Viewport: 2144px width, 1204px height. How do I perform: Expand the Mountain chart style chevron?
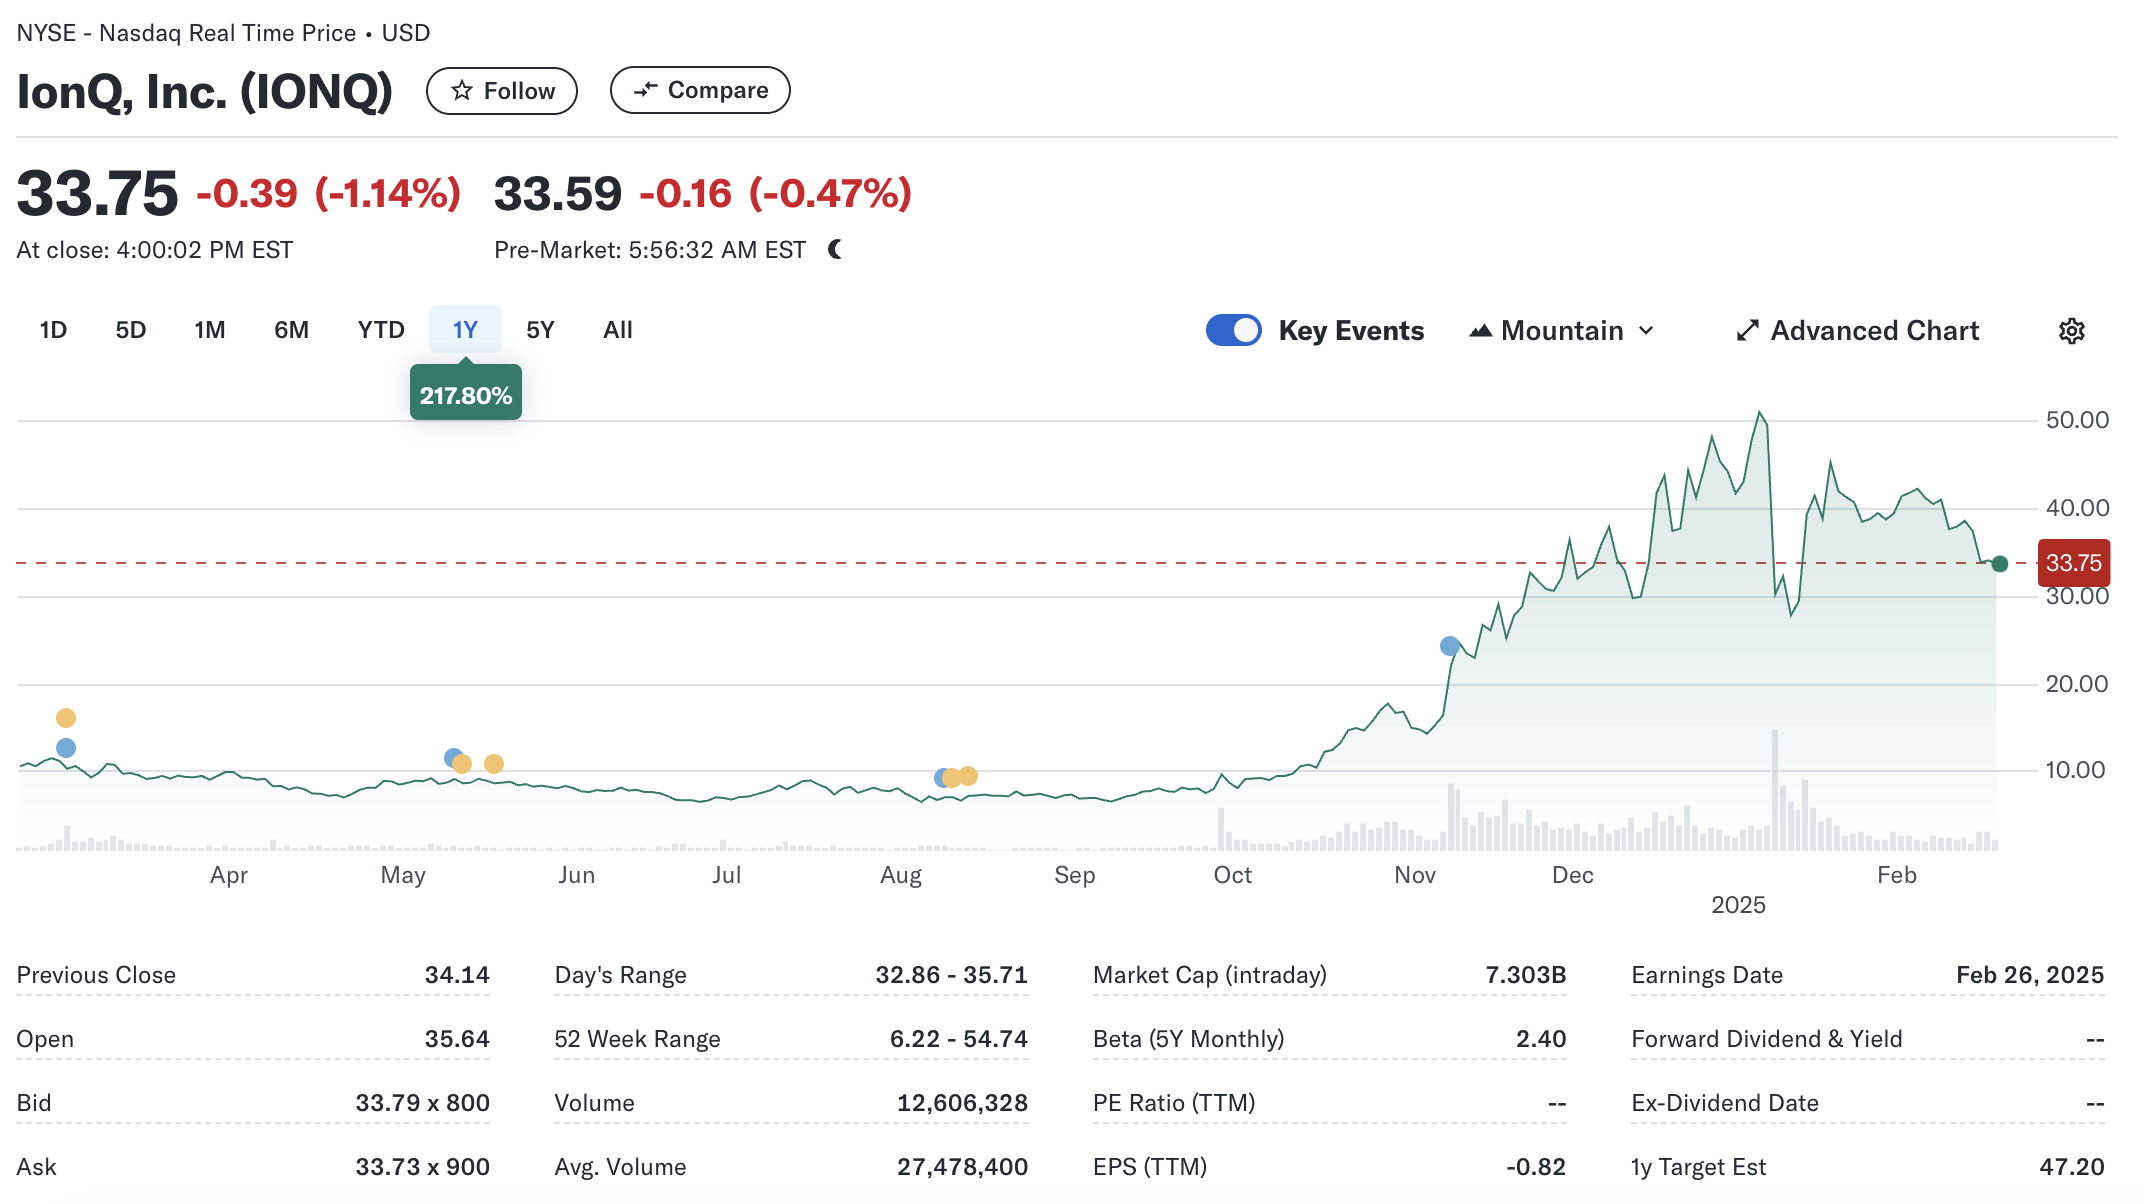pos(1646,331)
